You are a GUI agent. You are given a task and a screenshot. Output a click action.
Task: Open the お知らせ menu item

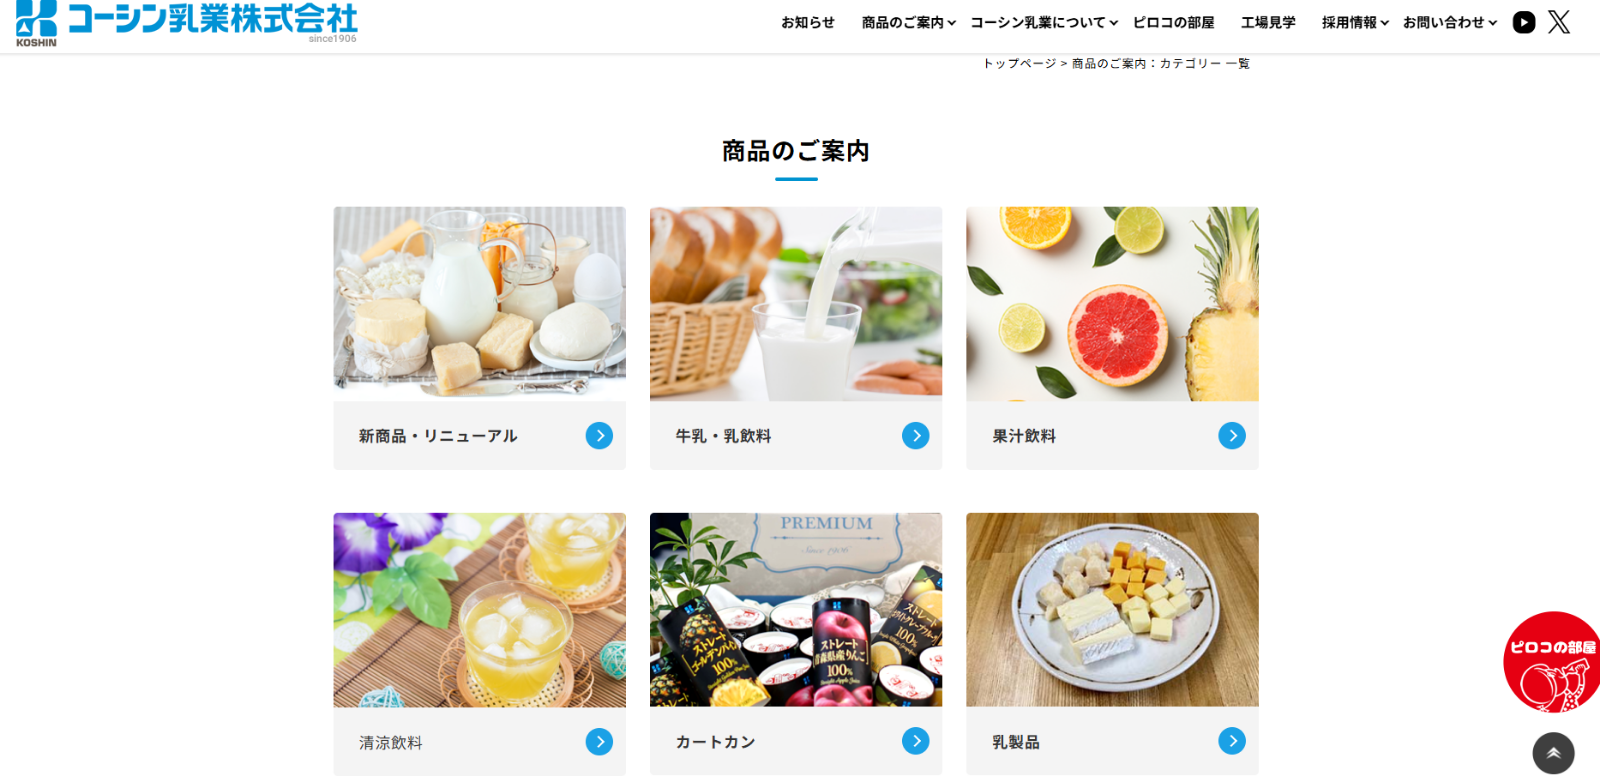tap(808, 22)
